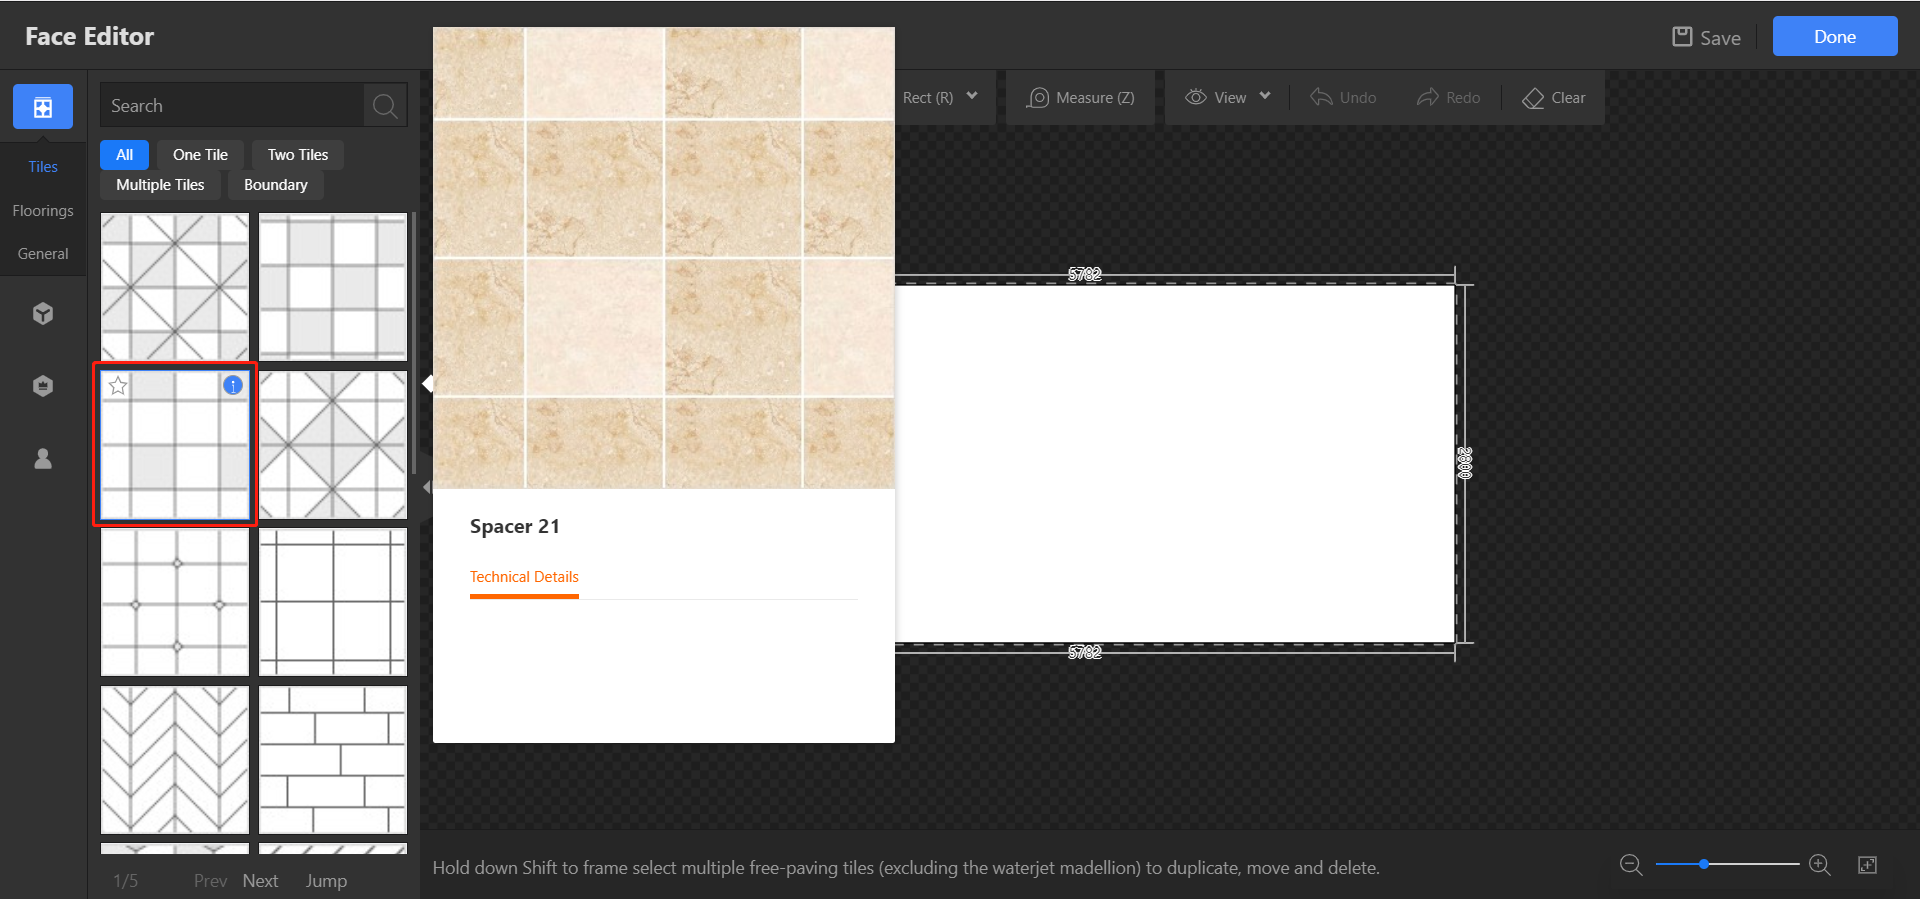
Task: Go to Next page of tiles
Action: pos(260,881)
